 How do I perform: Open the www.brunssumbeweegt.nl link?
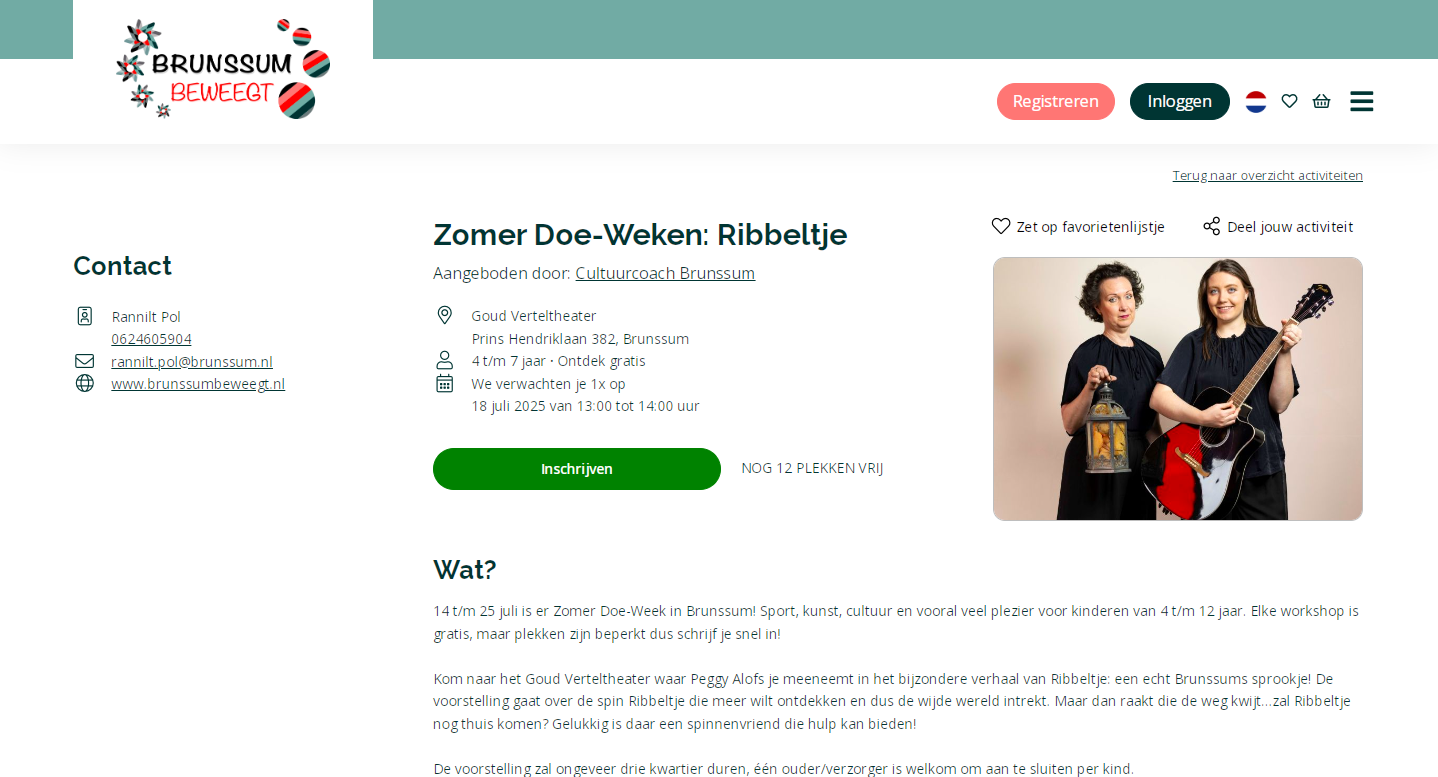tap(198, 383)
